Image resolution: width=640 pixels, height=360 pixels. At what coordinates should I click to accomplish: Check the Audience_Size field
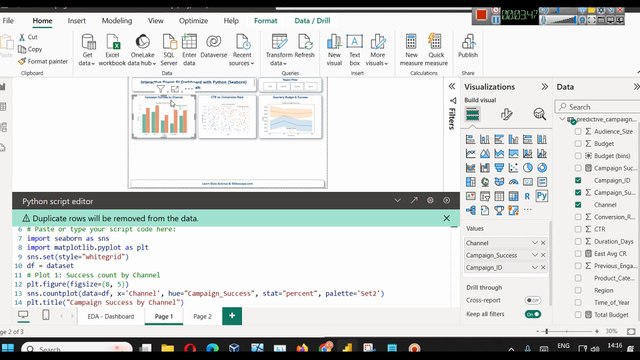click(578, 131)
